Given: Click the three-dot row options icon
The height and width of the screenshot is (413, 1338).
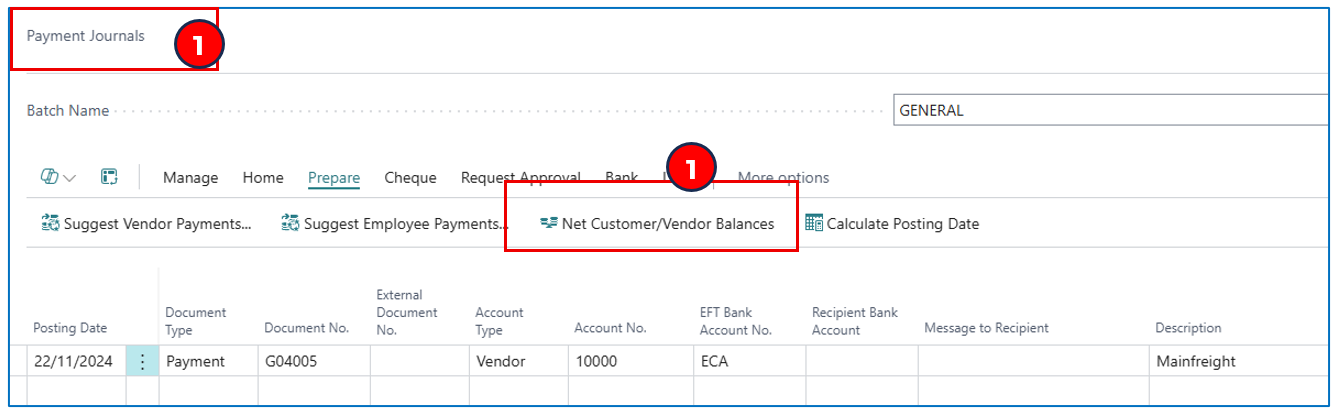Looking at the screenshot, I should pyautogui.click(x=142, y=361).
